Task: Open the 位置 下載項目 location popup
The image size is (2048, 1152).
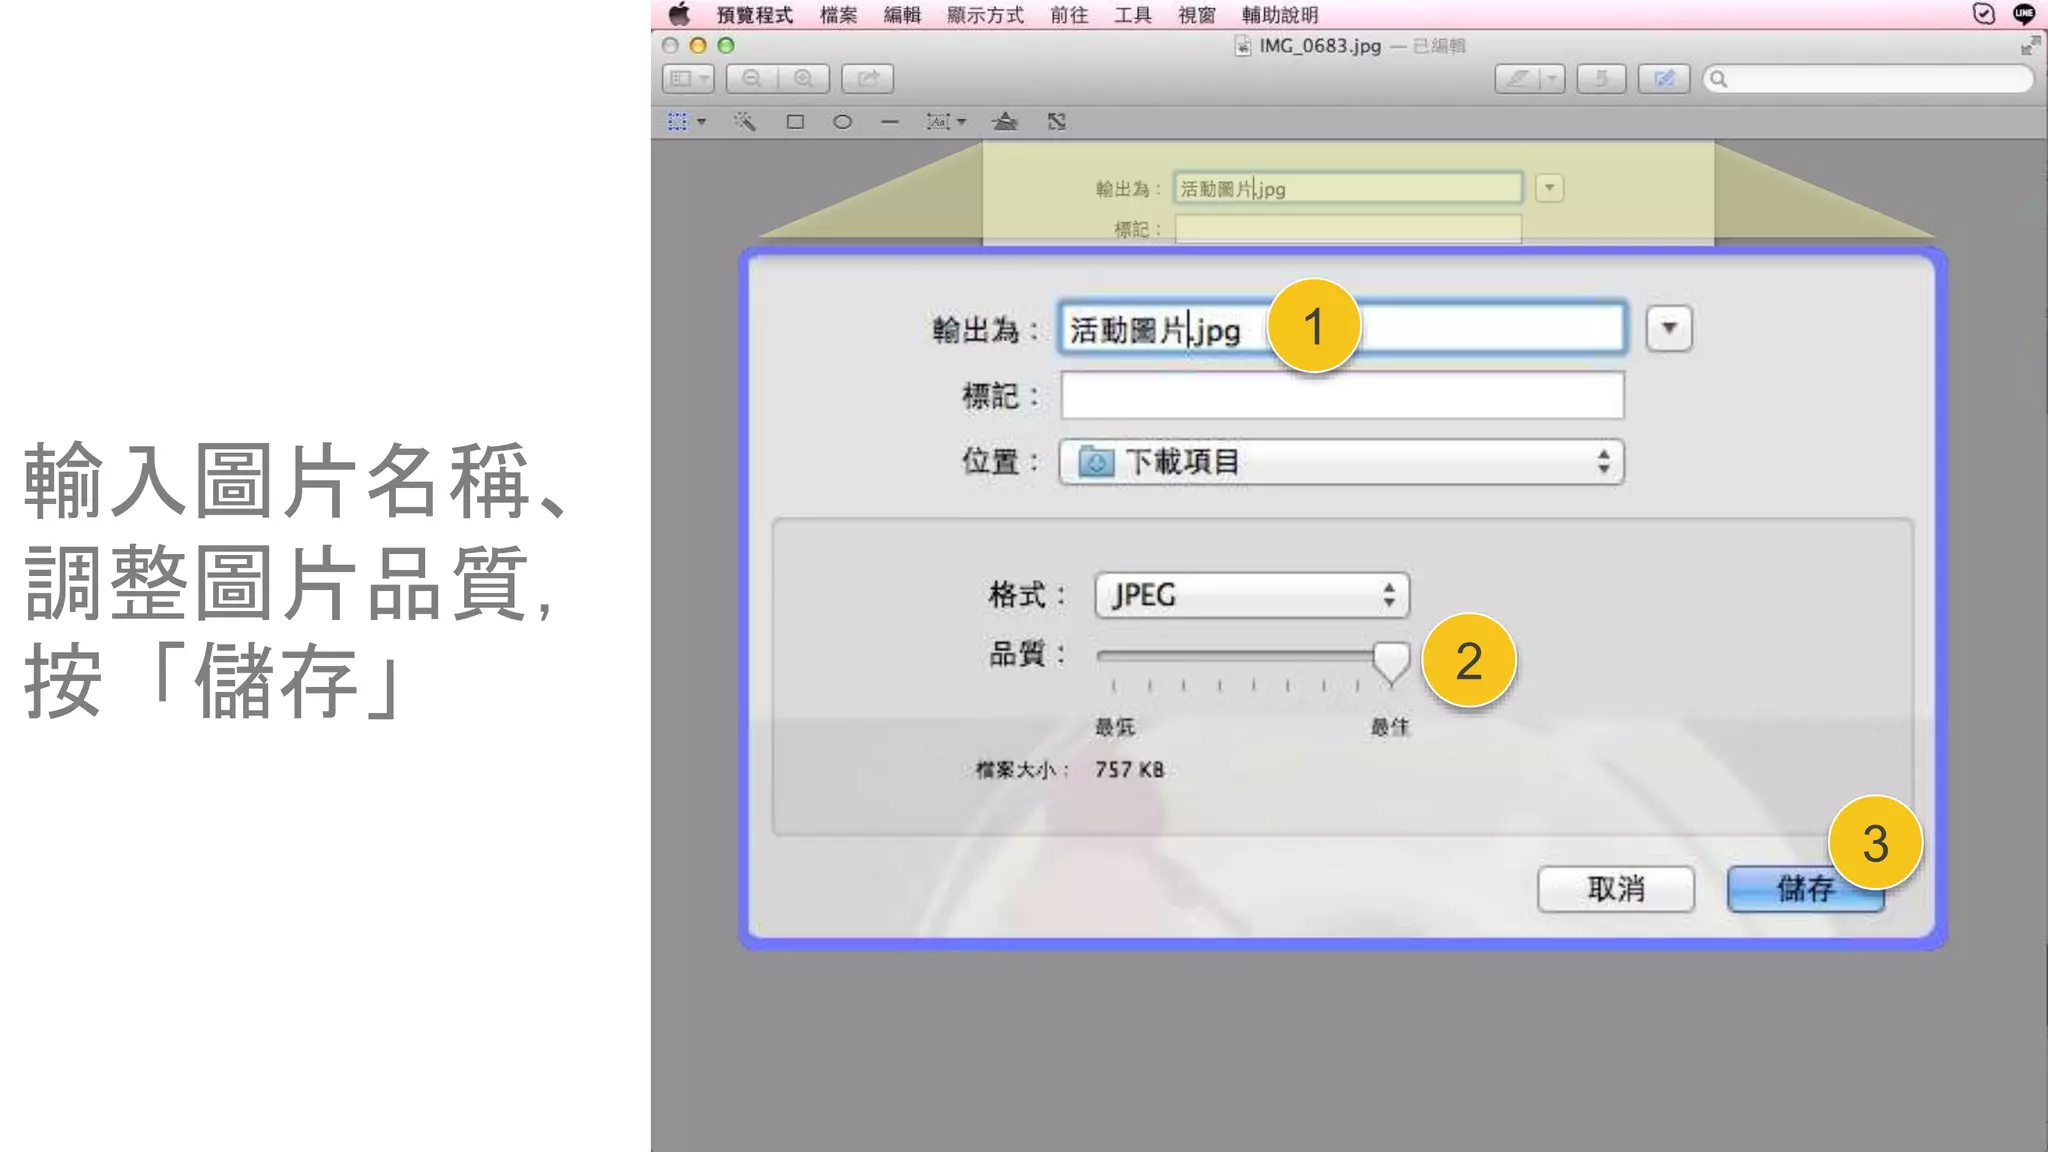Action: pyautogui.click(x=1341, y=462)
